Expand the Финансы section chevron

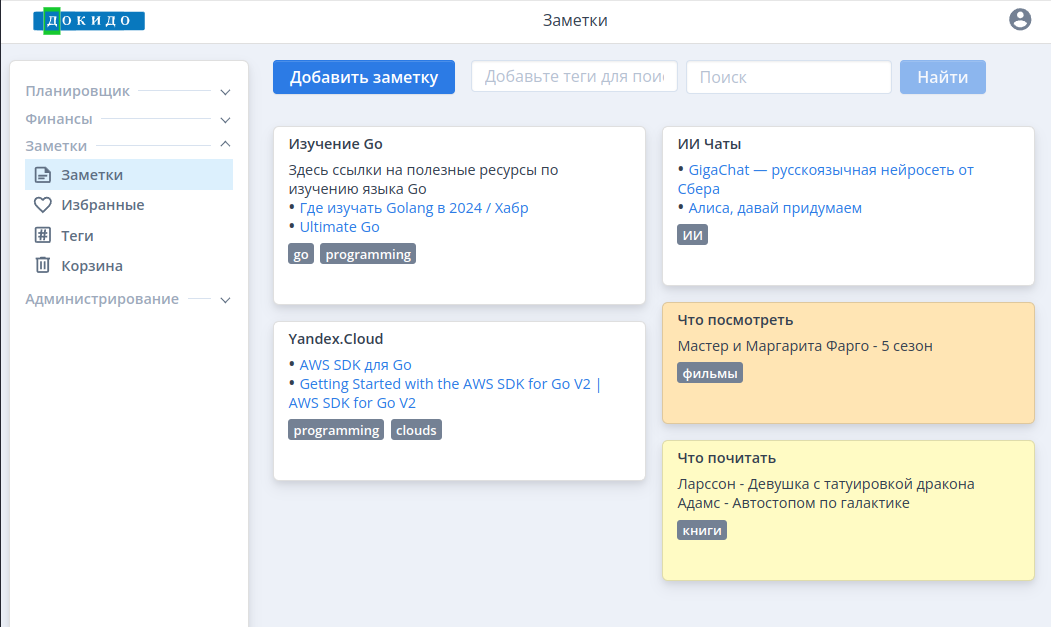click(x=225, y=120)
